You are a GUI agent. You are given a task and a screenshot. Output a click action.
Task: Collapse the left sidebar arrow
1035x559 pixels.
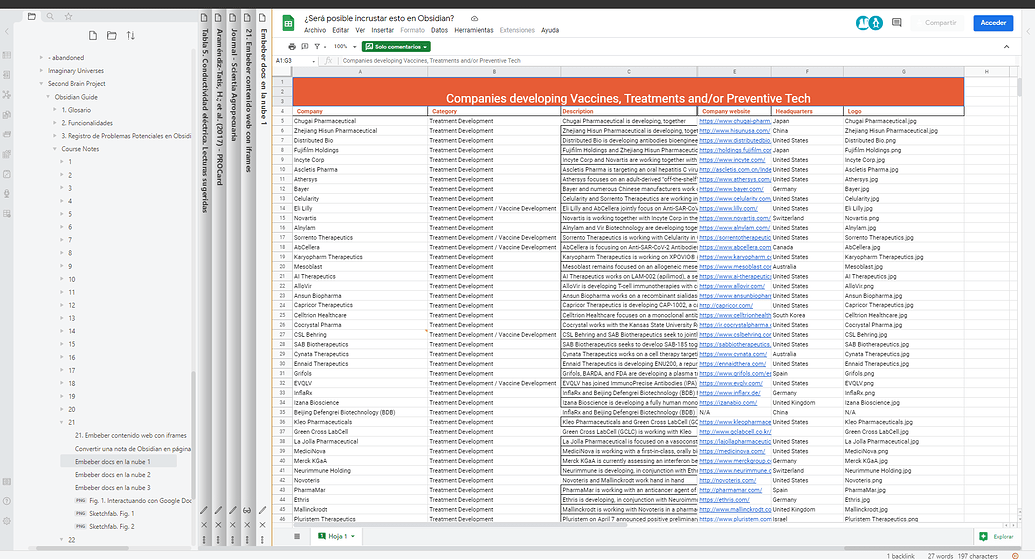click(x=7, y=31)
